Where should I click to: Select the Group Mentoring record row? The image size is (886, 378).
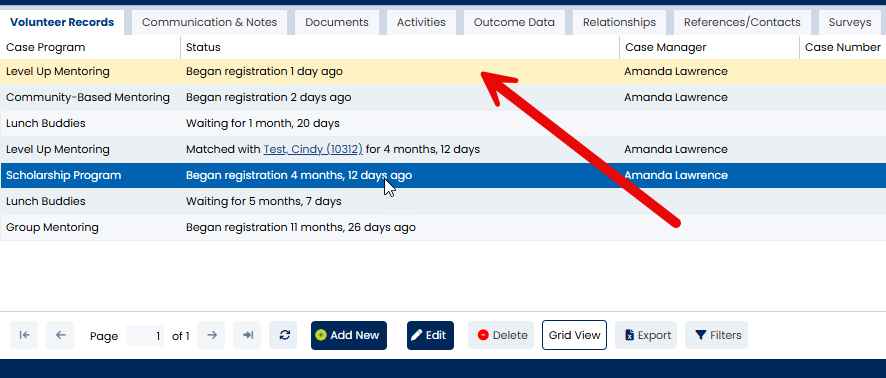coord(443,227)
